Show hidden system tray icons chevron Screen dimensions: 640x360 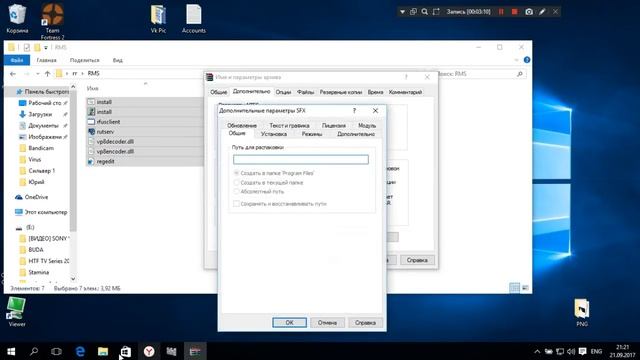(537, 351)
